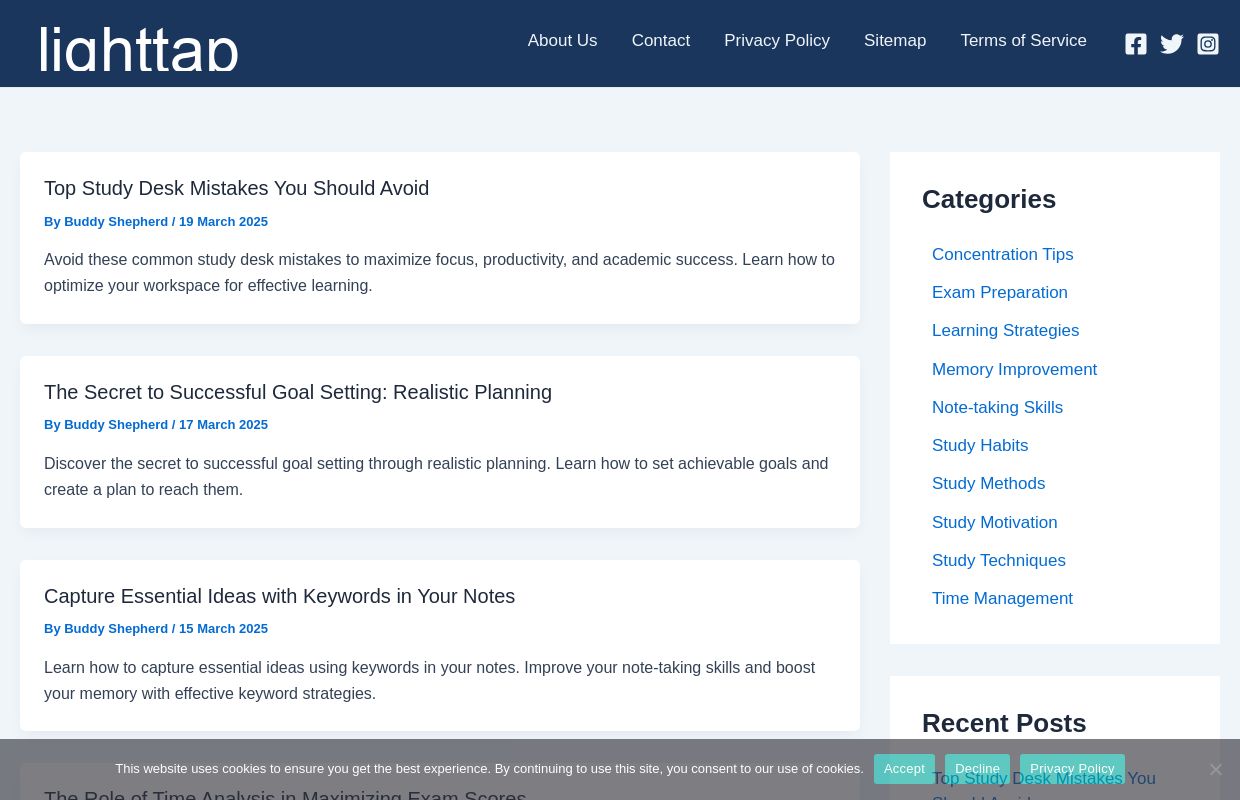Open the Contact menu item

click(x=661, y=41)
